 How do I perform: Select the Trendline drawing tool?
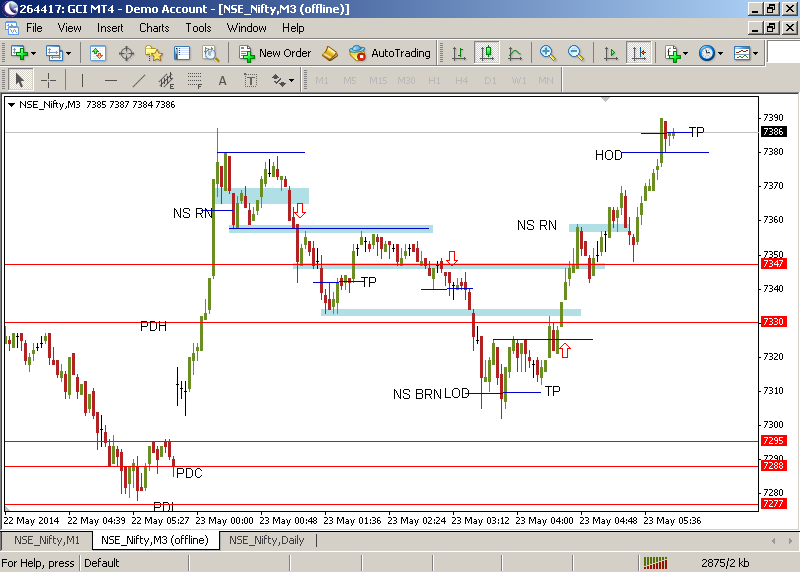(139, 80)
